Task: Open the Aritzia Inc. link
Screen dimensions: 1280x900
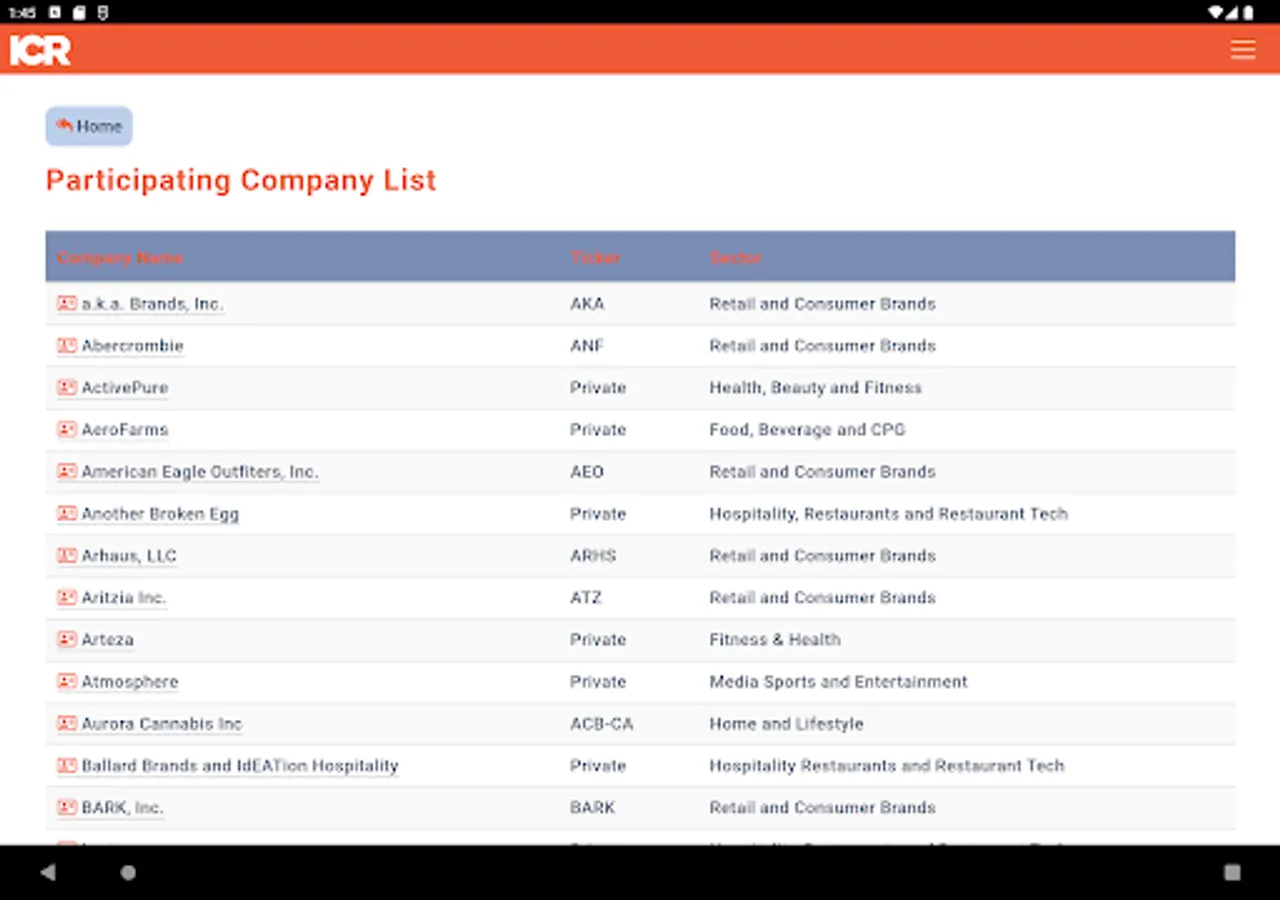Action: [124, 598]
